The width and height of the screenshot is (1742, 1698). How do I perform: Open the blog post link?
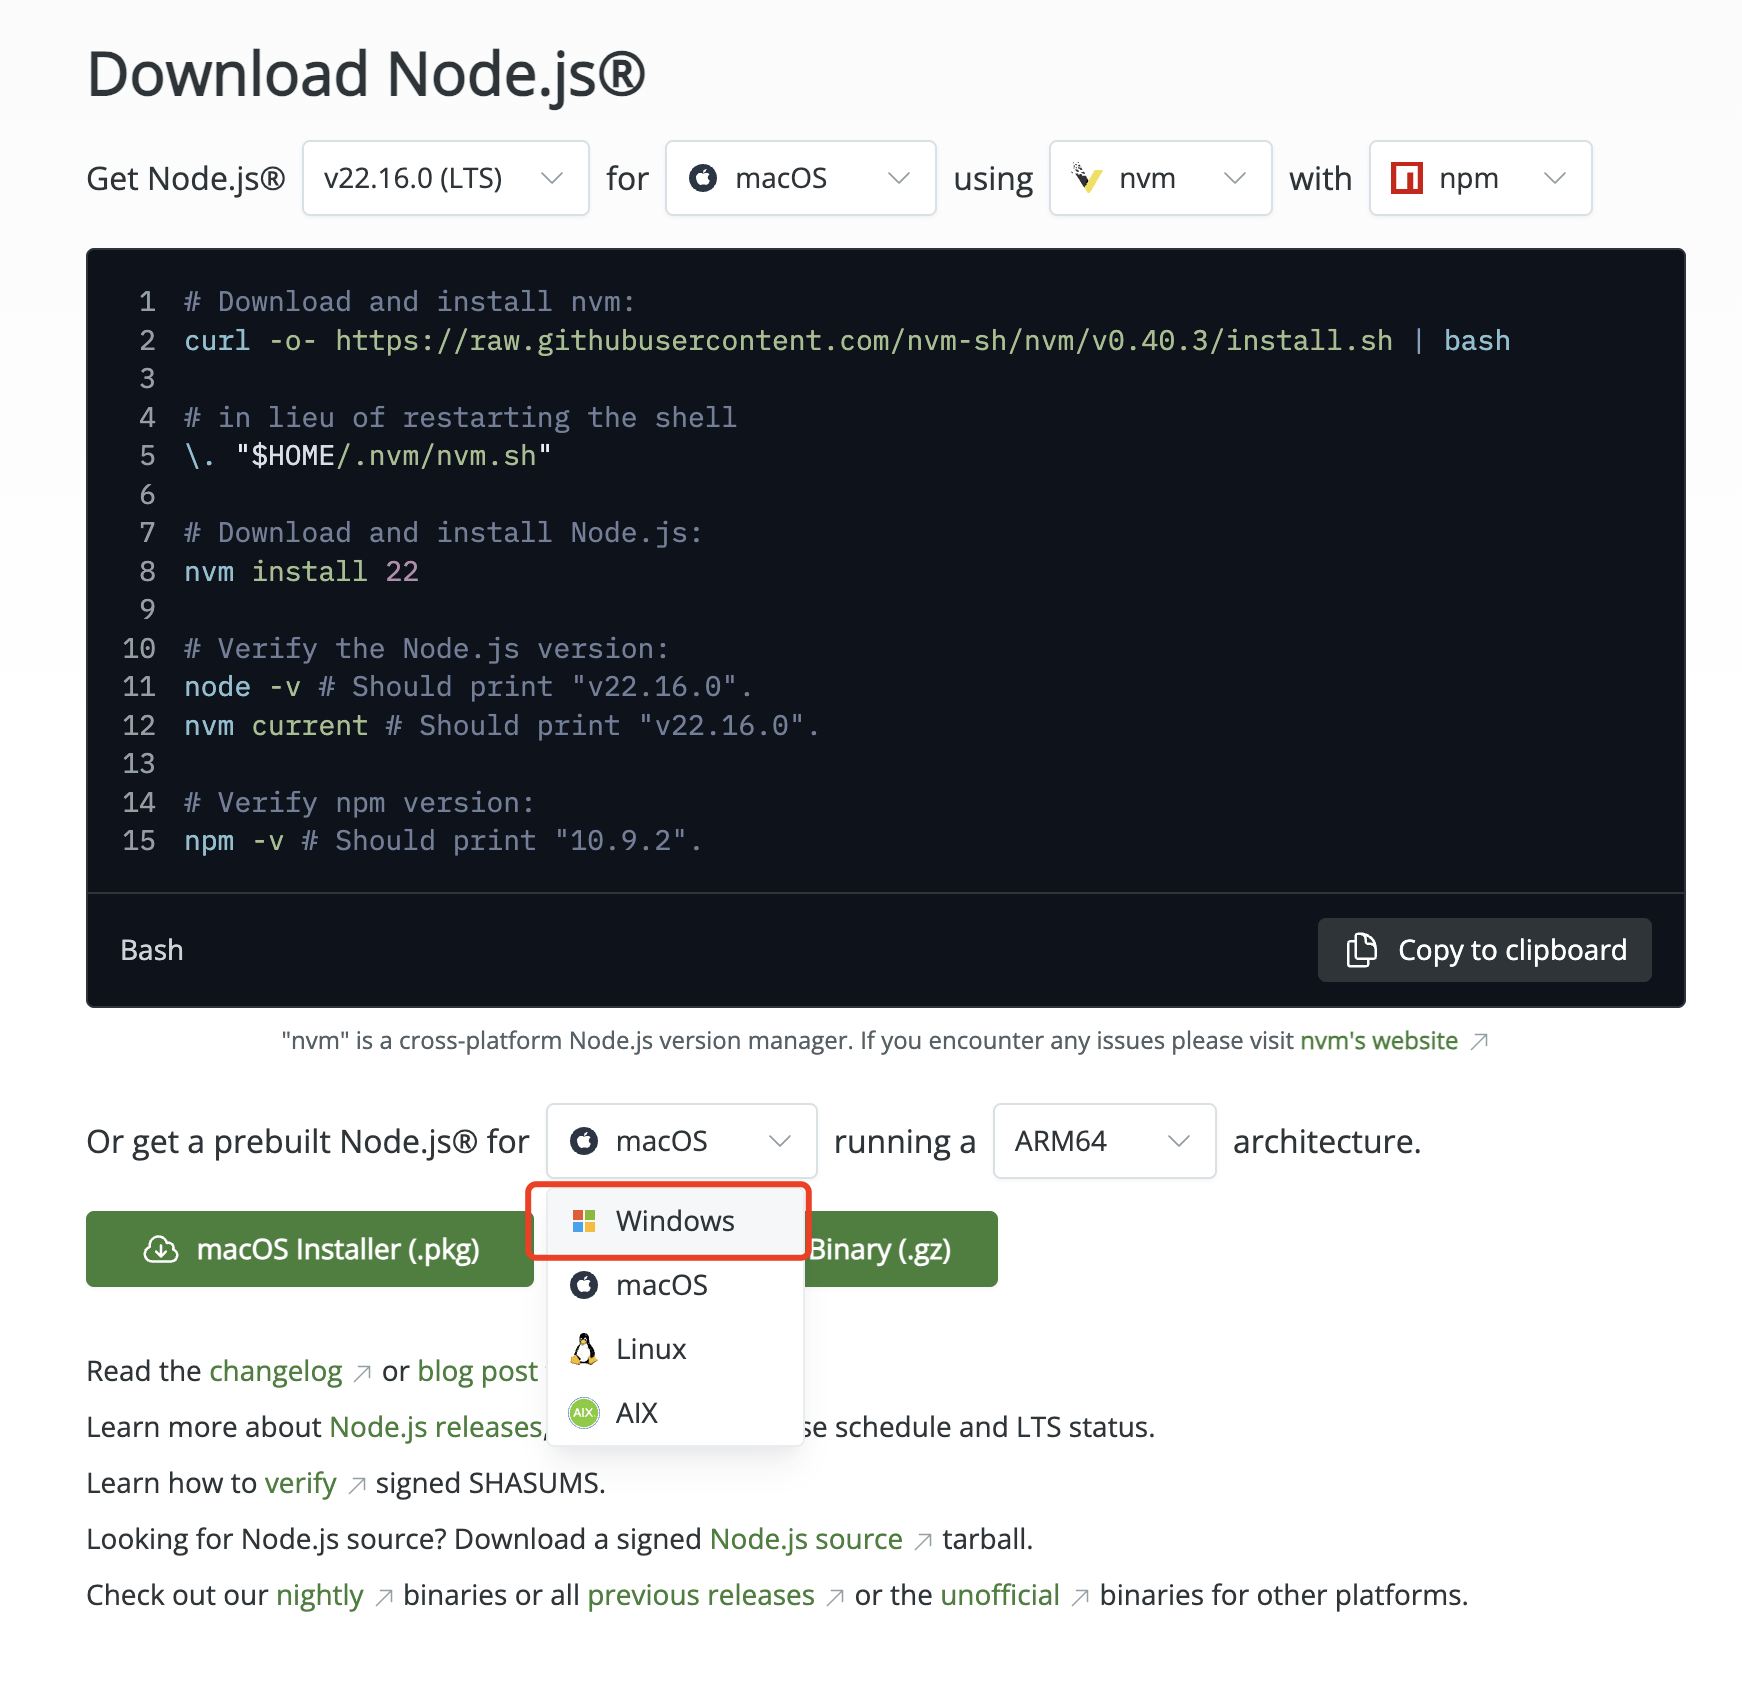tap(477, 1371)
